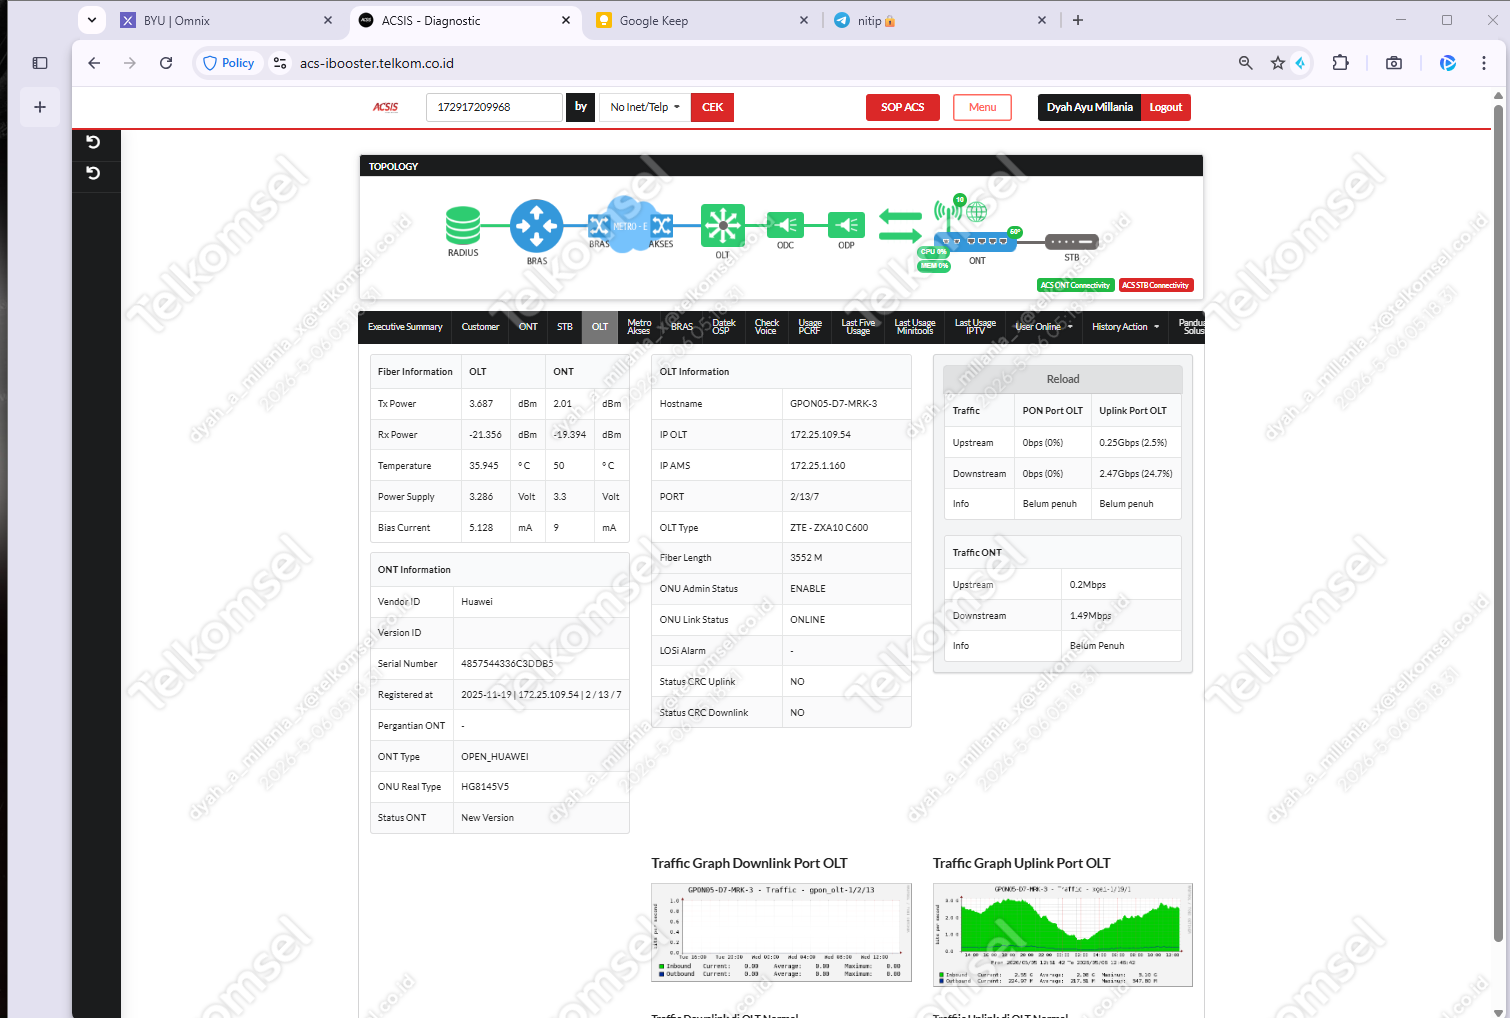Open the No Inet/Telp dropdown

pyautogui.click(x=644, y=107)
